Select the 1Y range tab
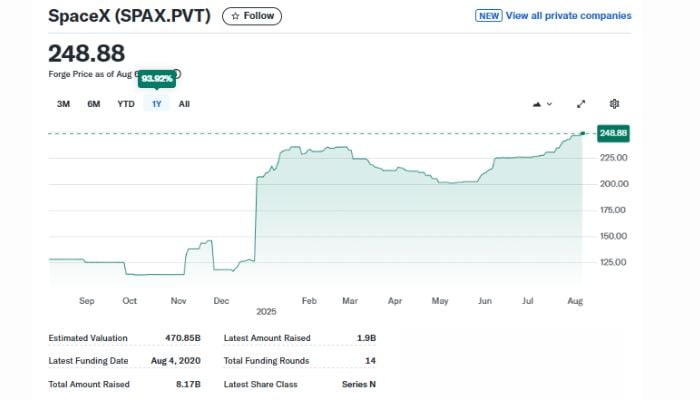 pos(156,104)
